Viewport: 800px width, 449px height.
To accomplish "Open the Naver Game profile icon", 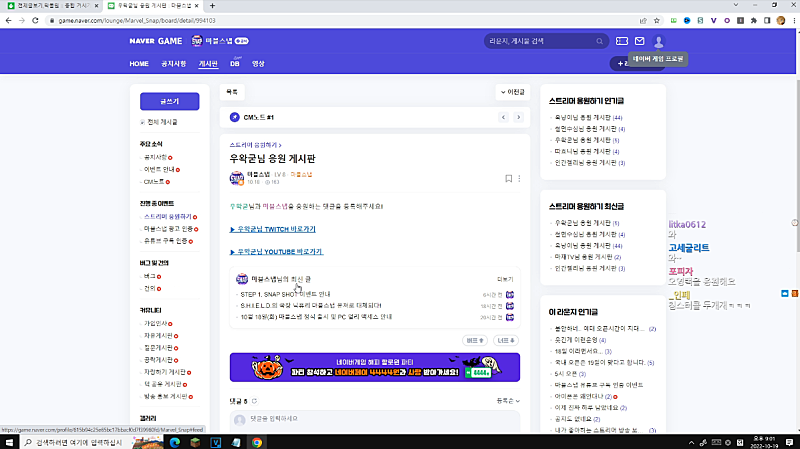I will coord(658,41).
